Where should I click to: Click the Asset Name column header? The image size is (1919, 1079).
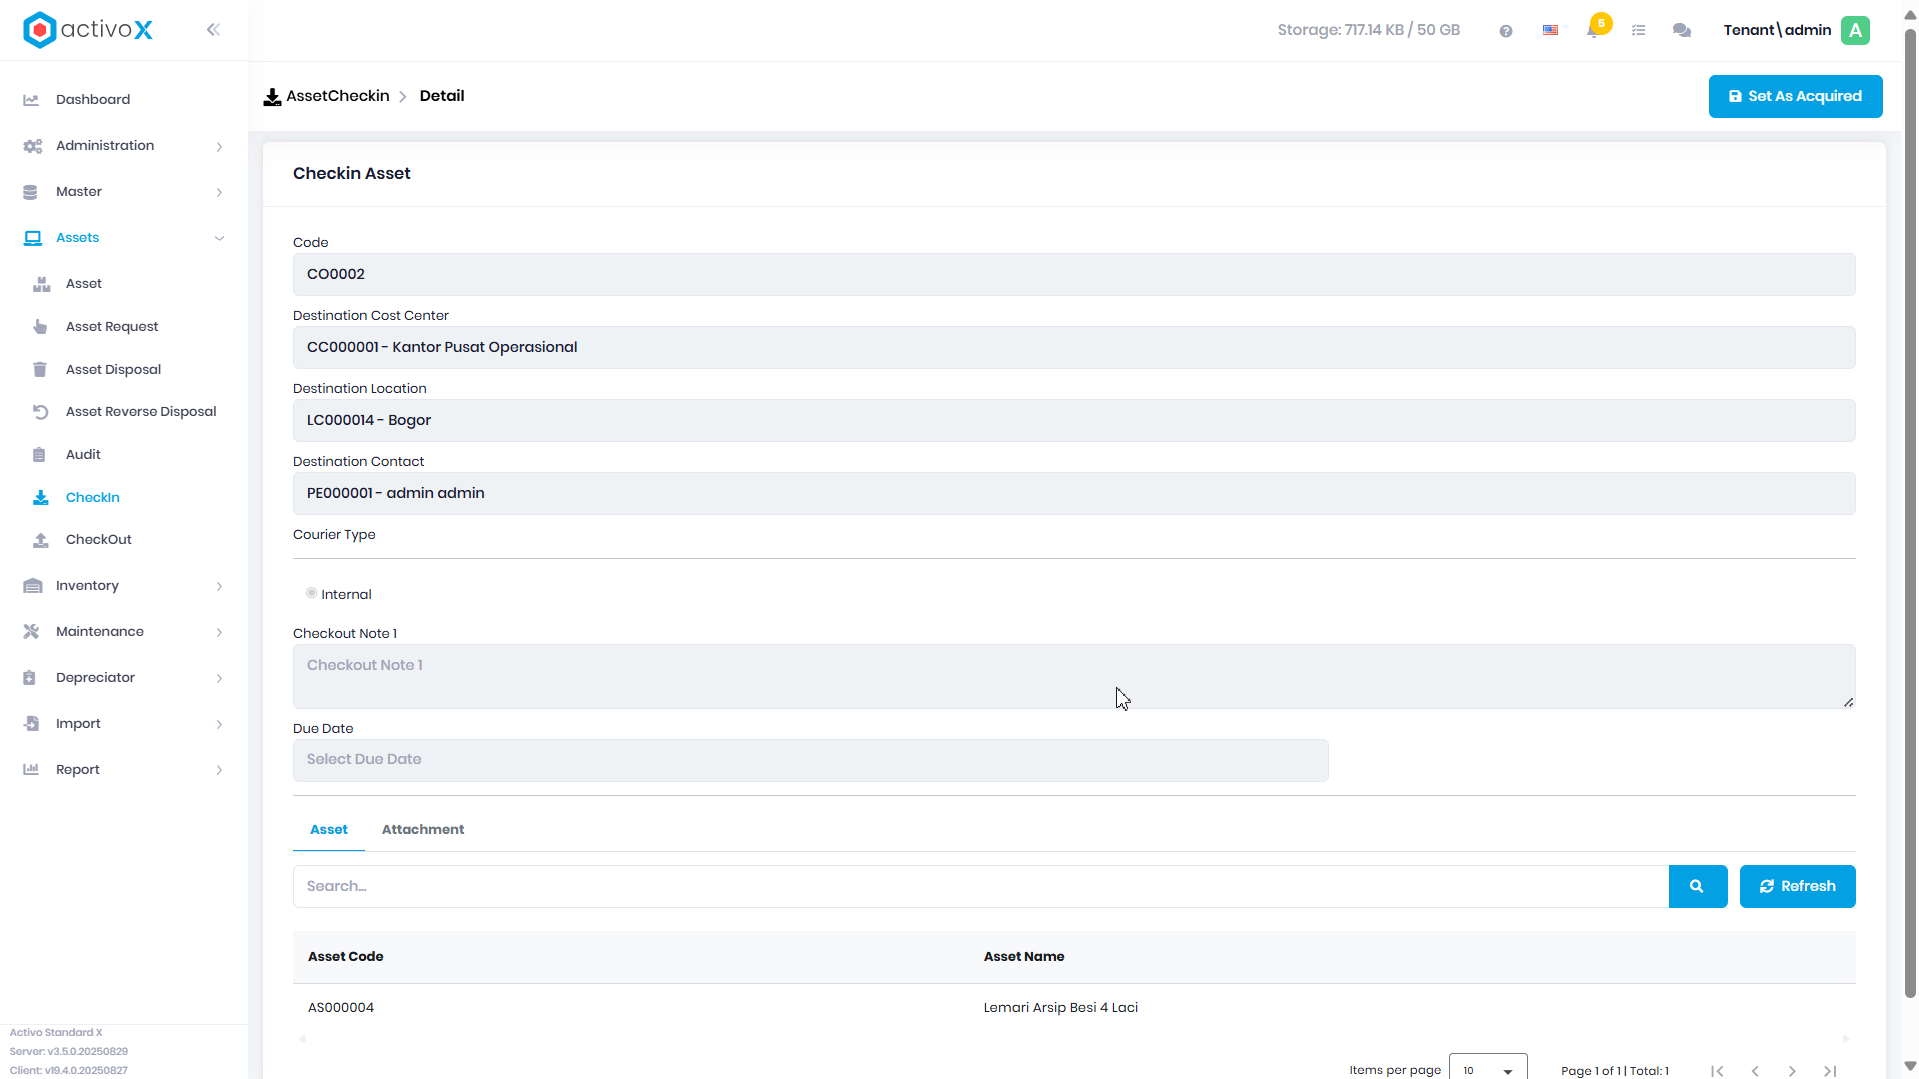coord(1023,957)
